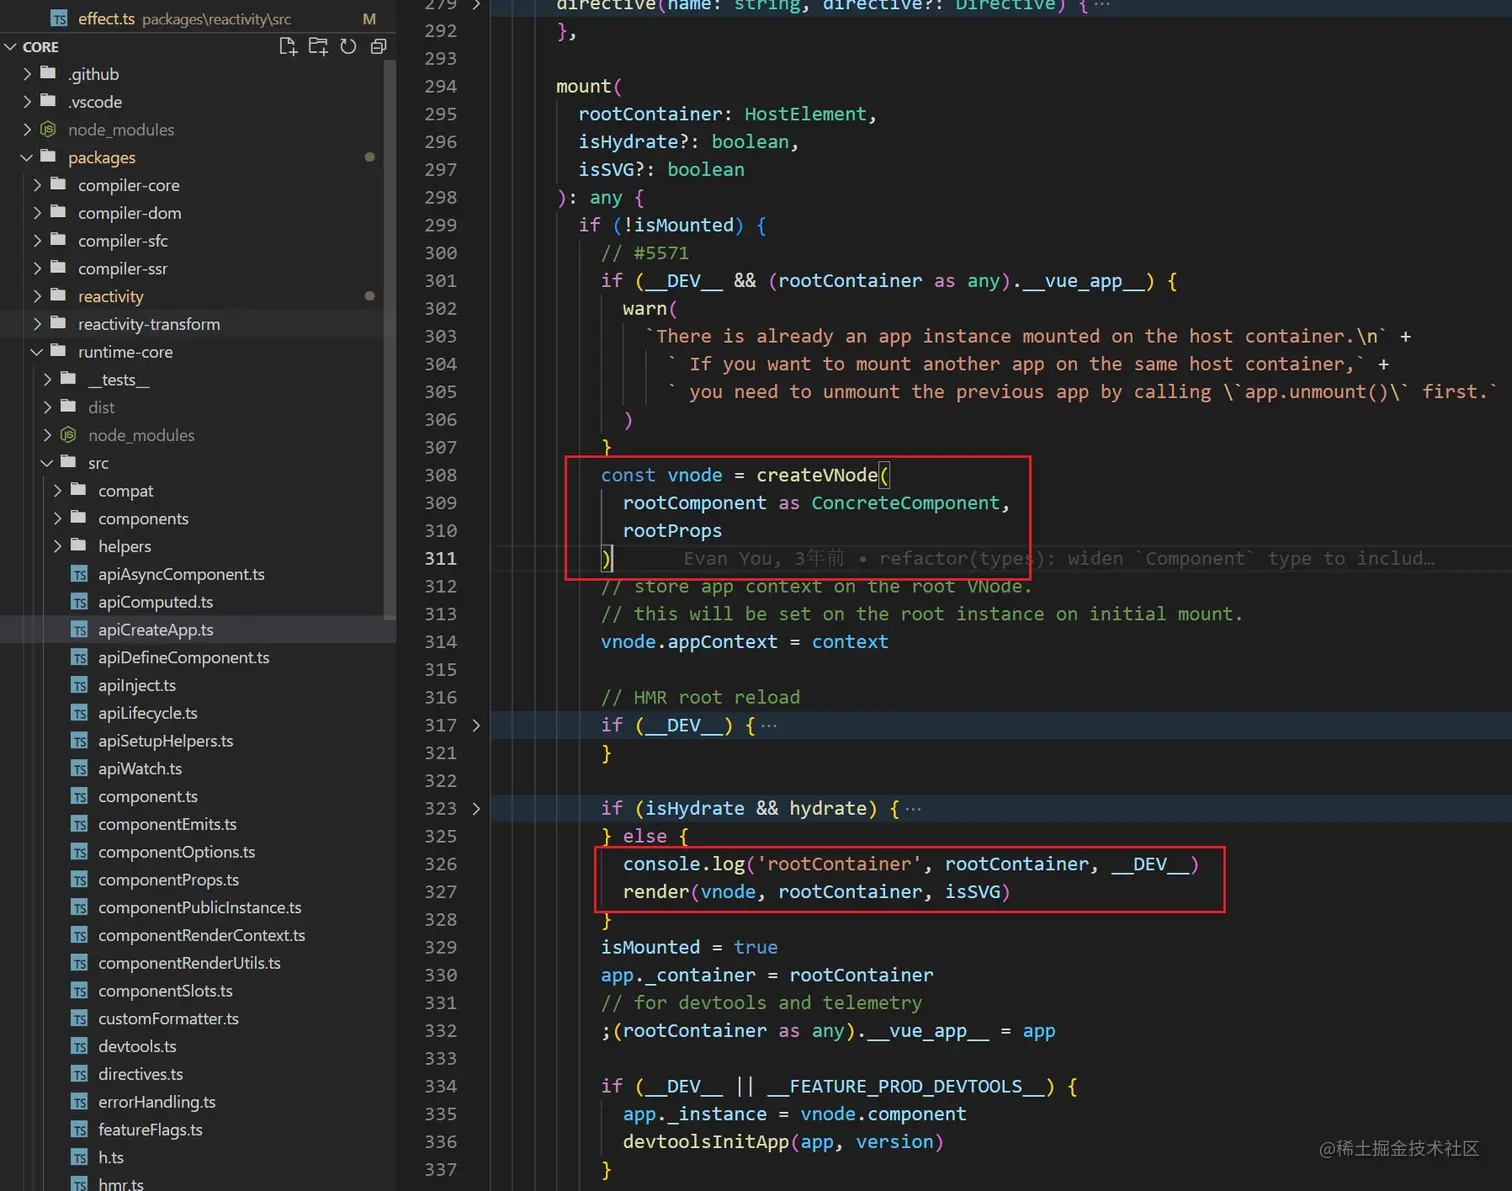Collapse the runtime-core folder chevron
This screenshot has width=1512, height=1191.
[37, 352]
